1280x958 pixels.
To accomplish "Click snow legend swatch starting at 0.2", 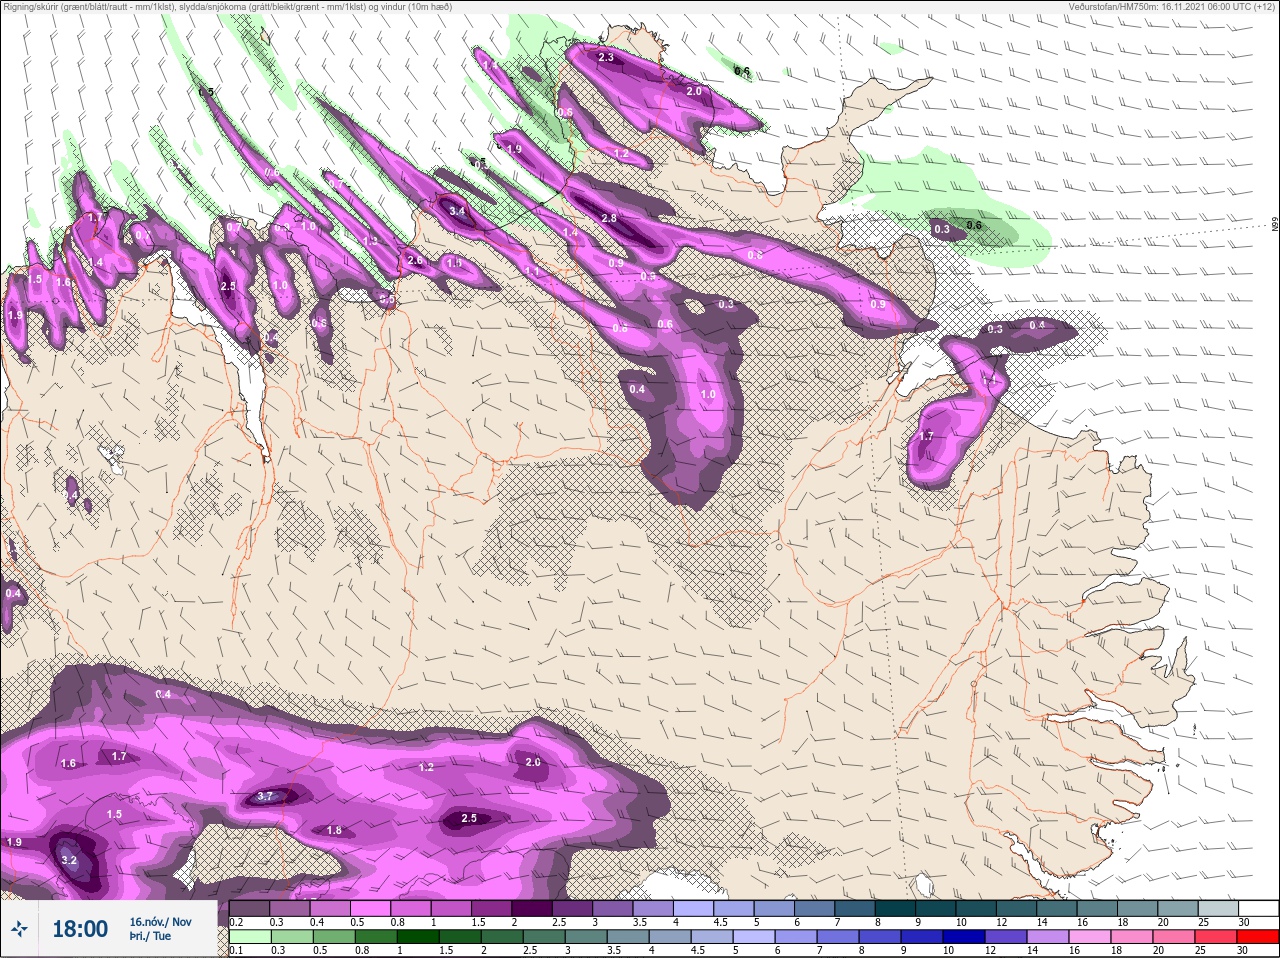I will 249,908.
